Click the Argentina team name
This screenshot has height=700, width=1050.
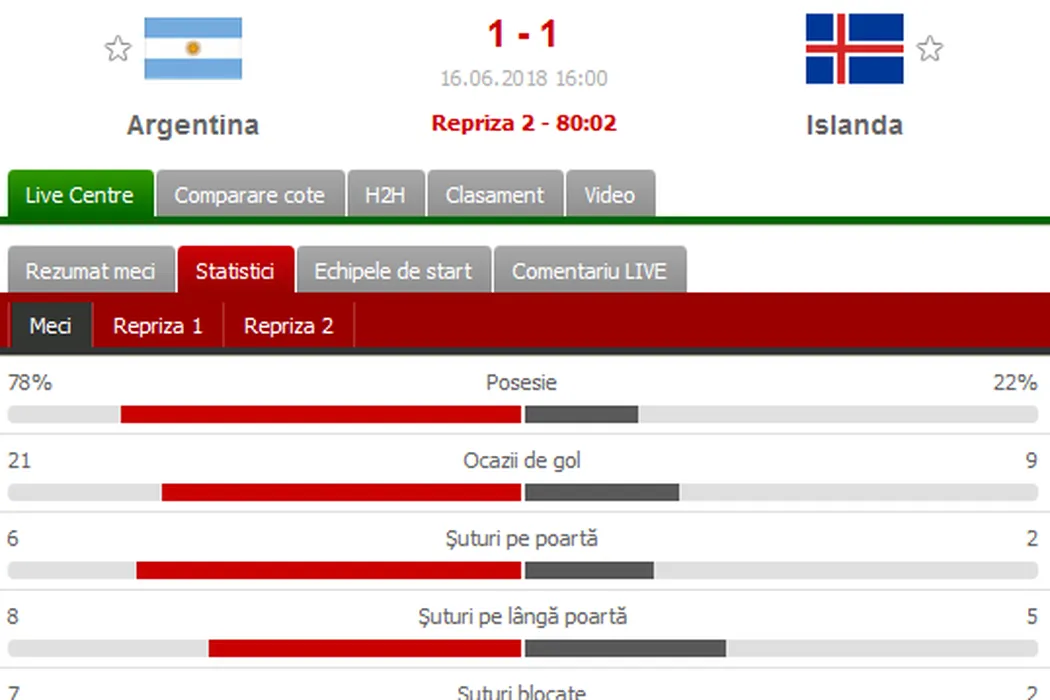pyautogui.click(x=193, y=125)
